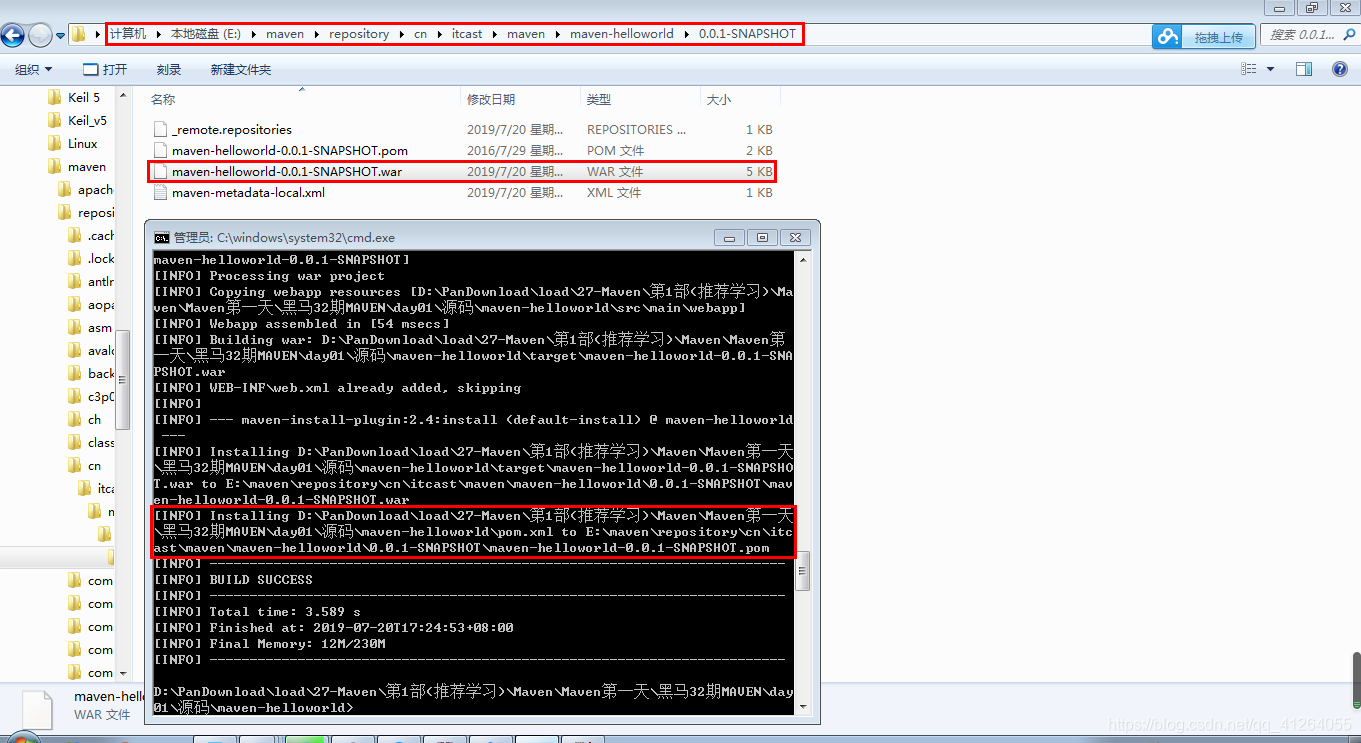Screen dimensions: 1361x743
Task: Sort files by 大小 column header
Action: point(719,100)
